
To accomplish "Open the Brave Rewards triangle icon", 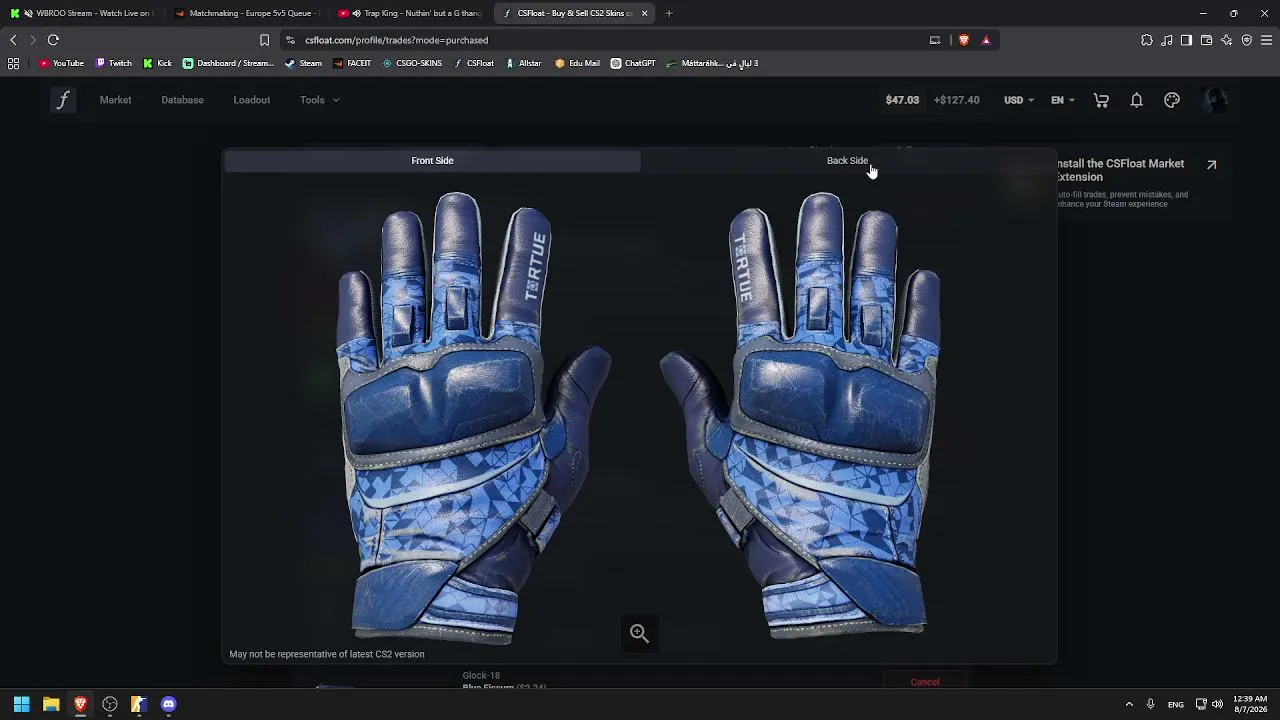I will pos(986,40).
